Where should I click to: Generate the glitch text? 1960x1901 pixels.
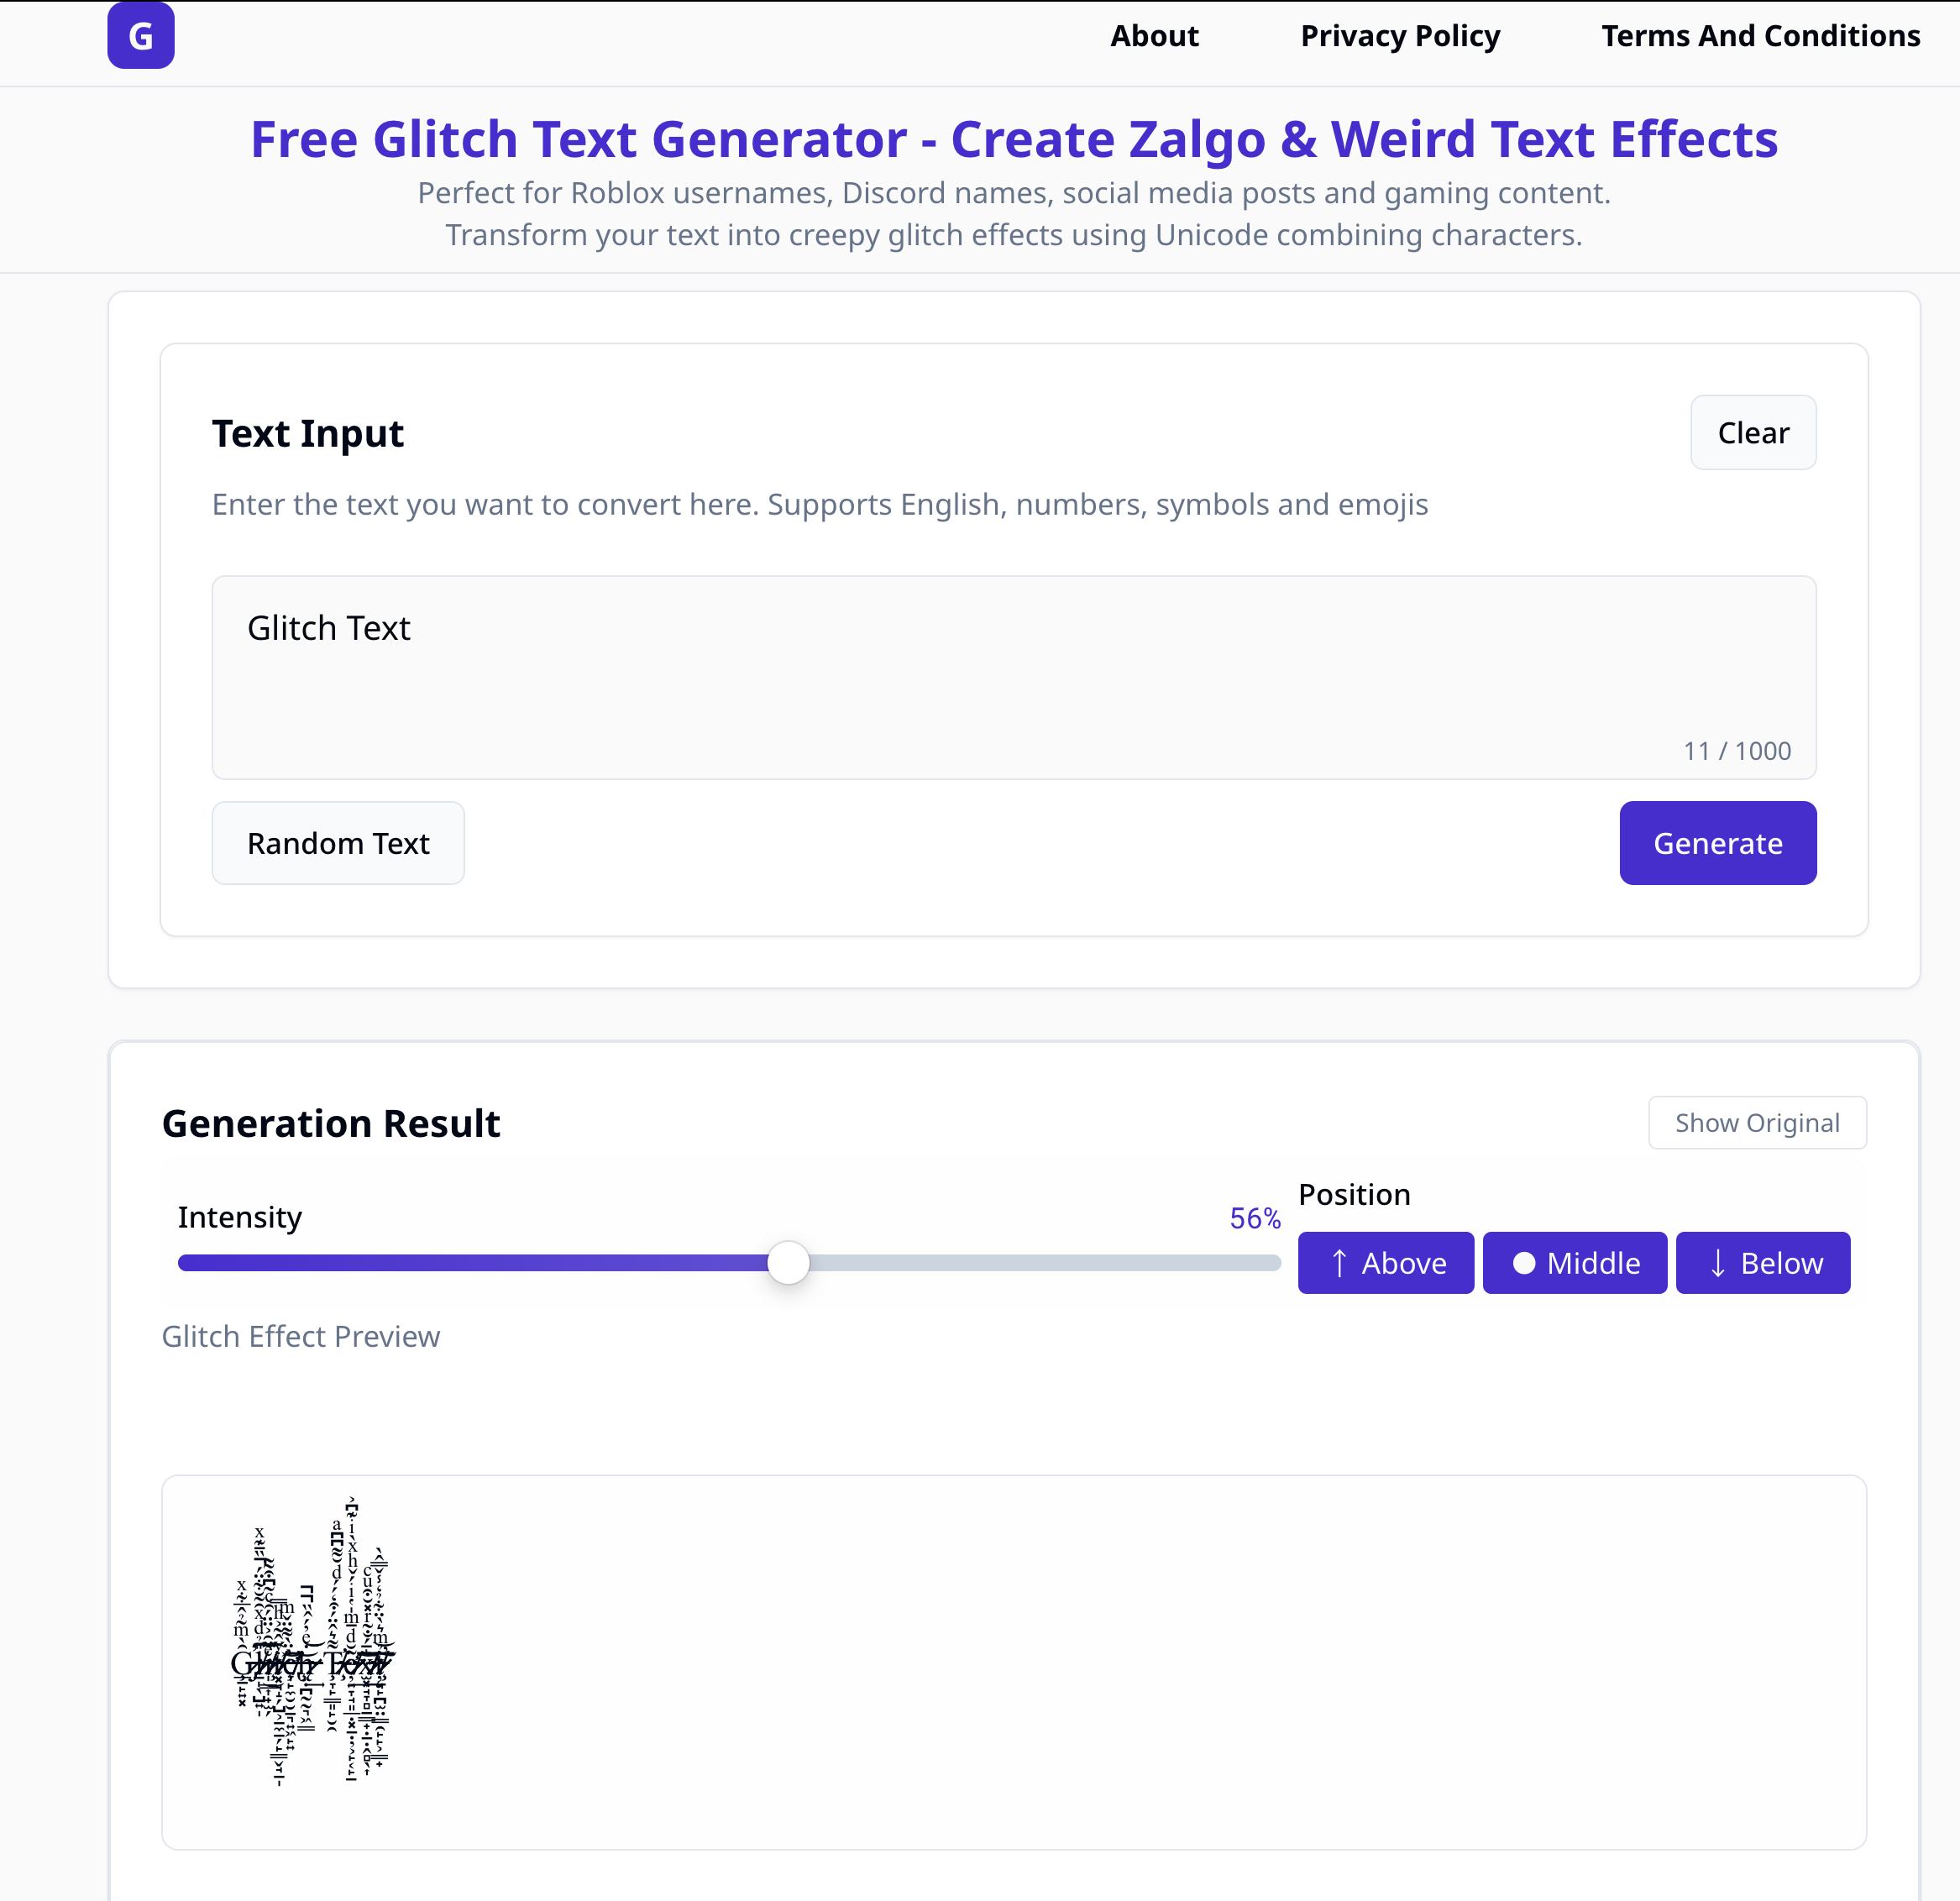click(1718, 843)
